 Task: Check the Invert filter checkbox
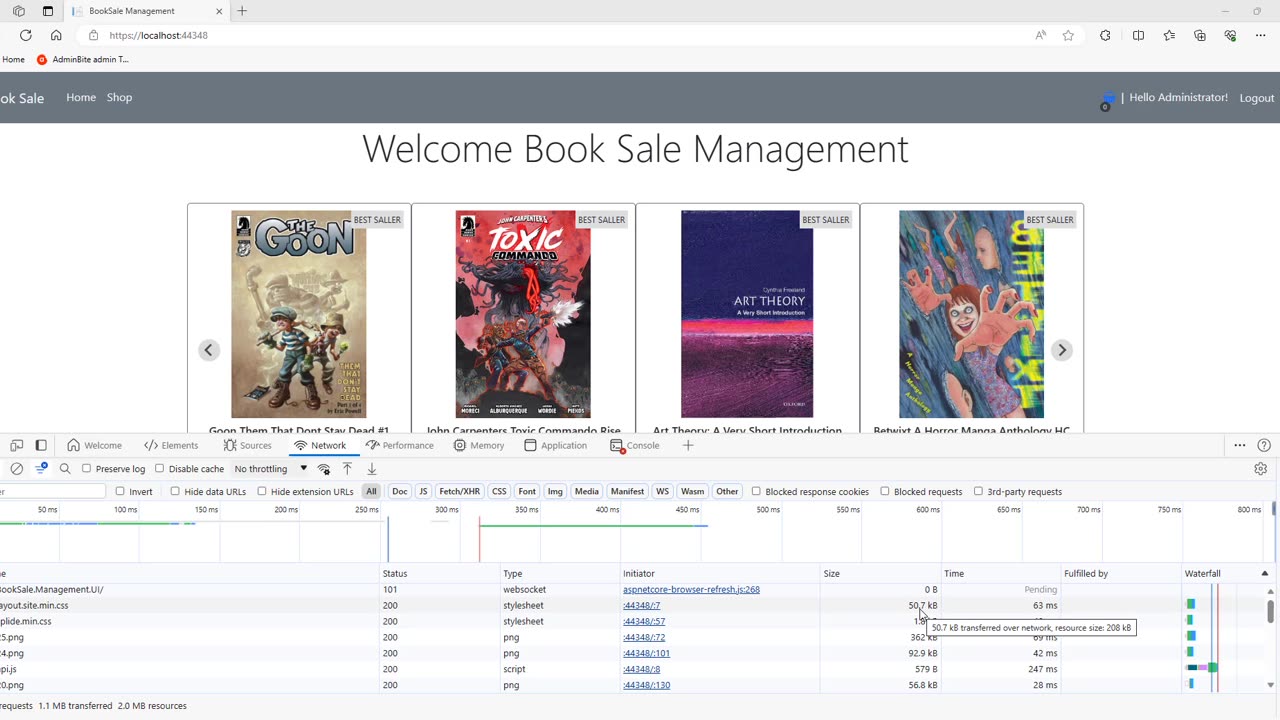pos(120,492)
